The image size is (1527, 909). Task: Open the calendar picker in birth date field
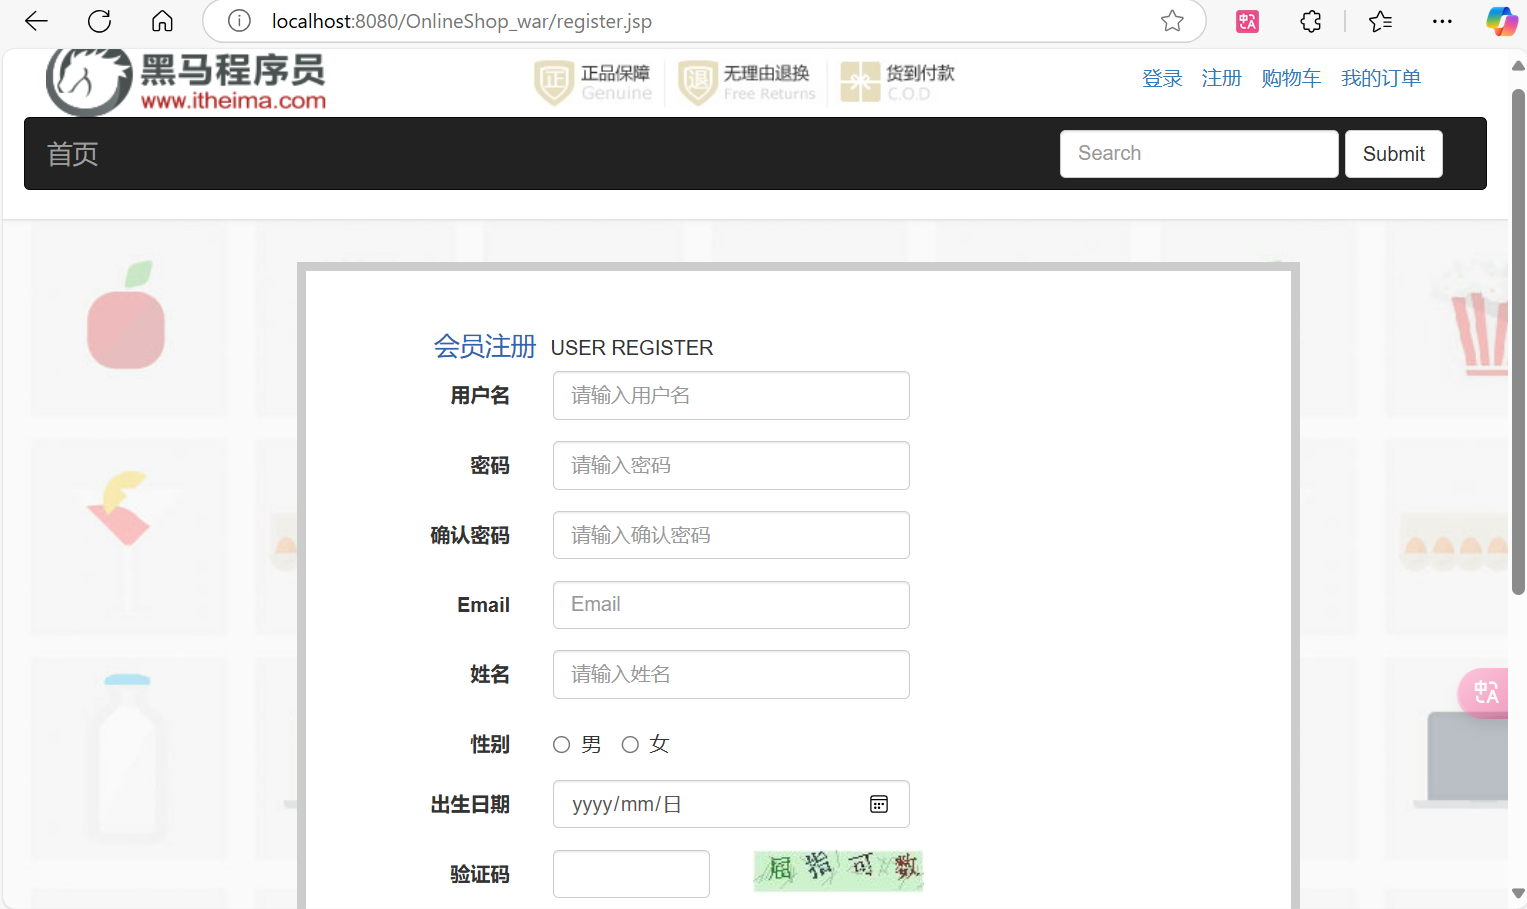click(879, 804)
